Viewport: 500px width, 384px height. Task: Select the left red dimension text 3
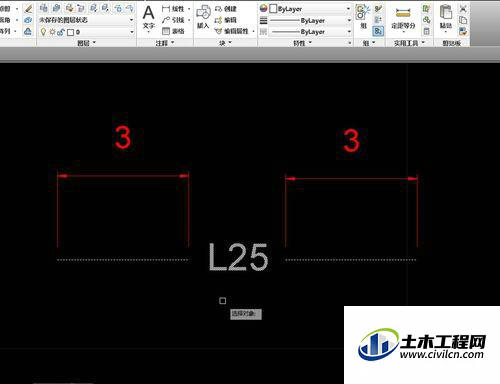pyautogui.click(x=123, y=137)
